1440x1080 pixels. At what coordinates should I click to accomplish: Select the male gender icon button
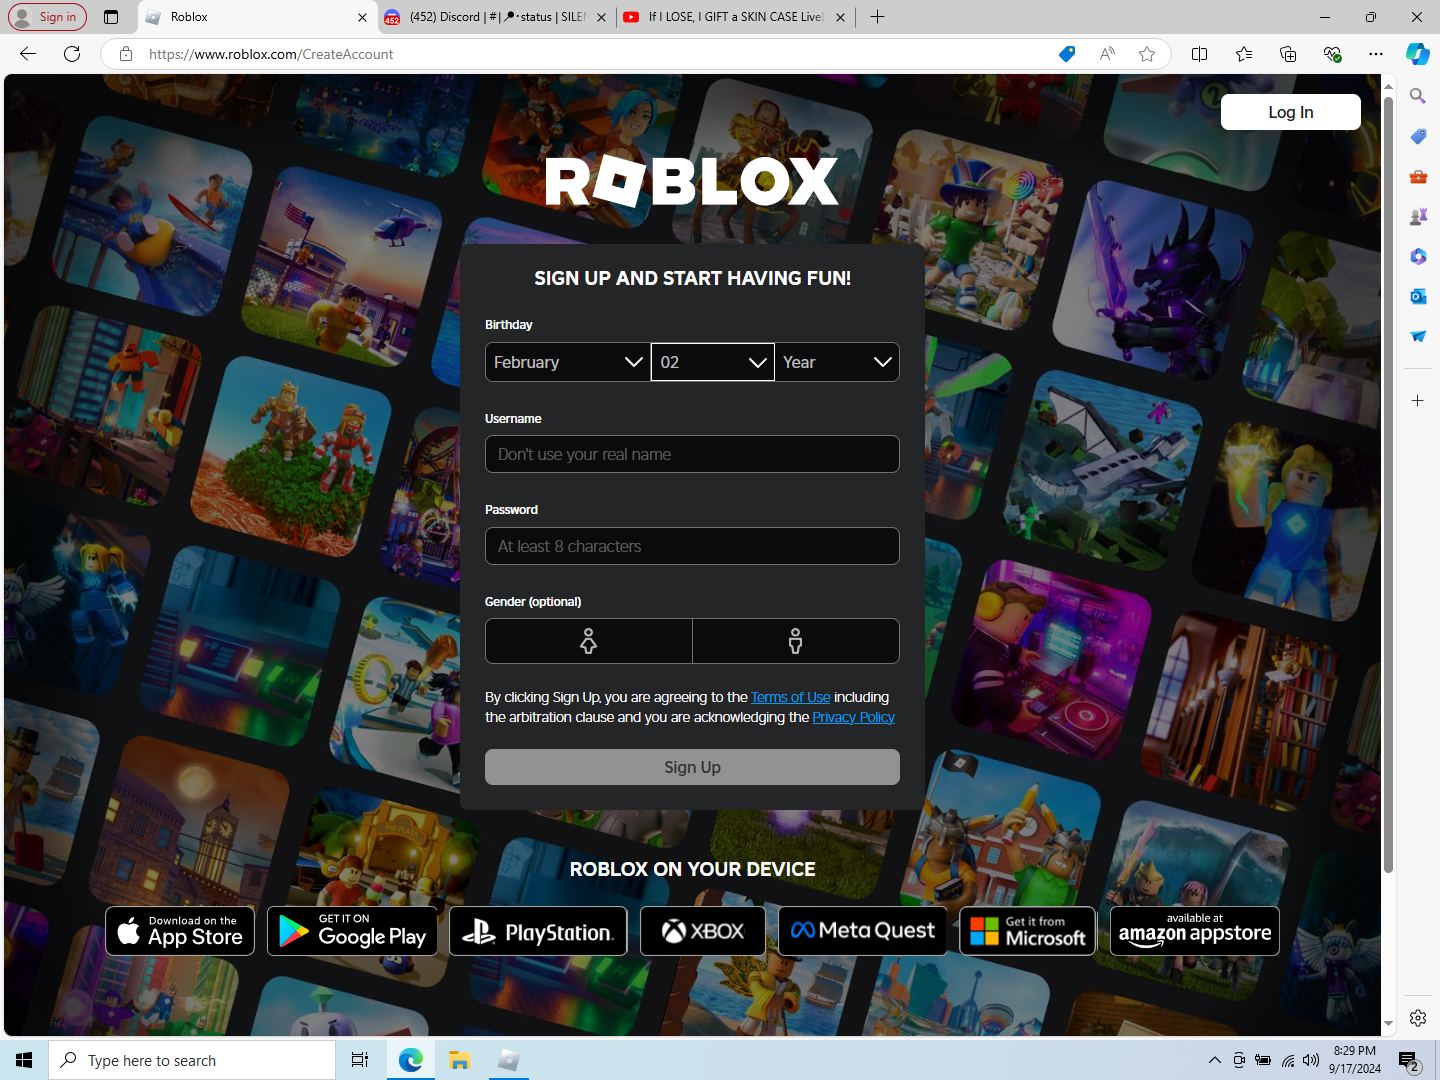796,641
